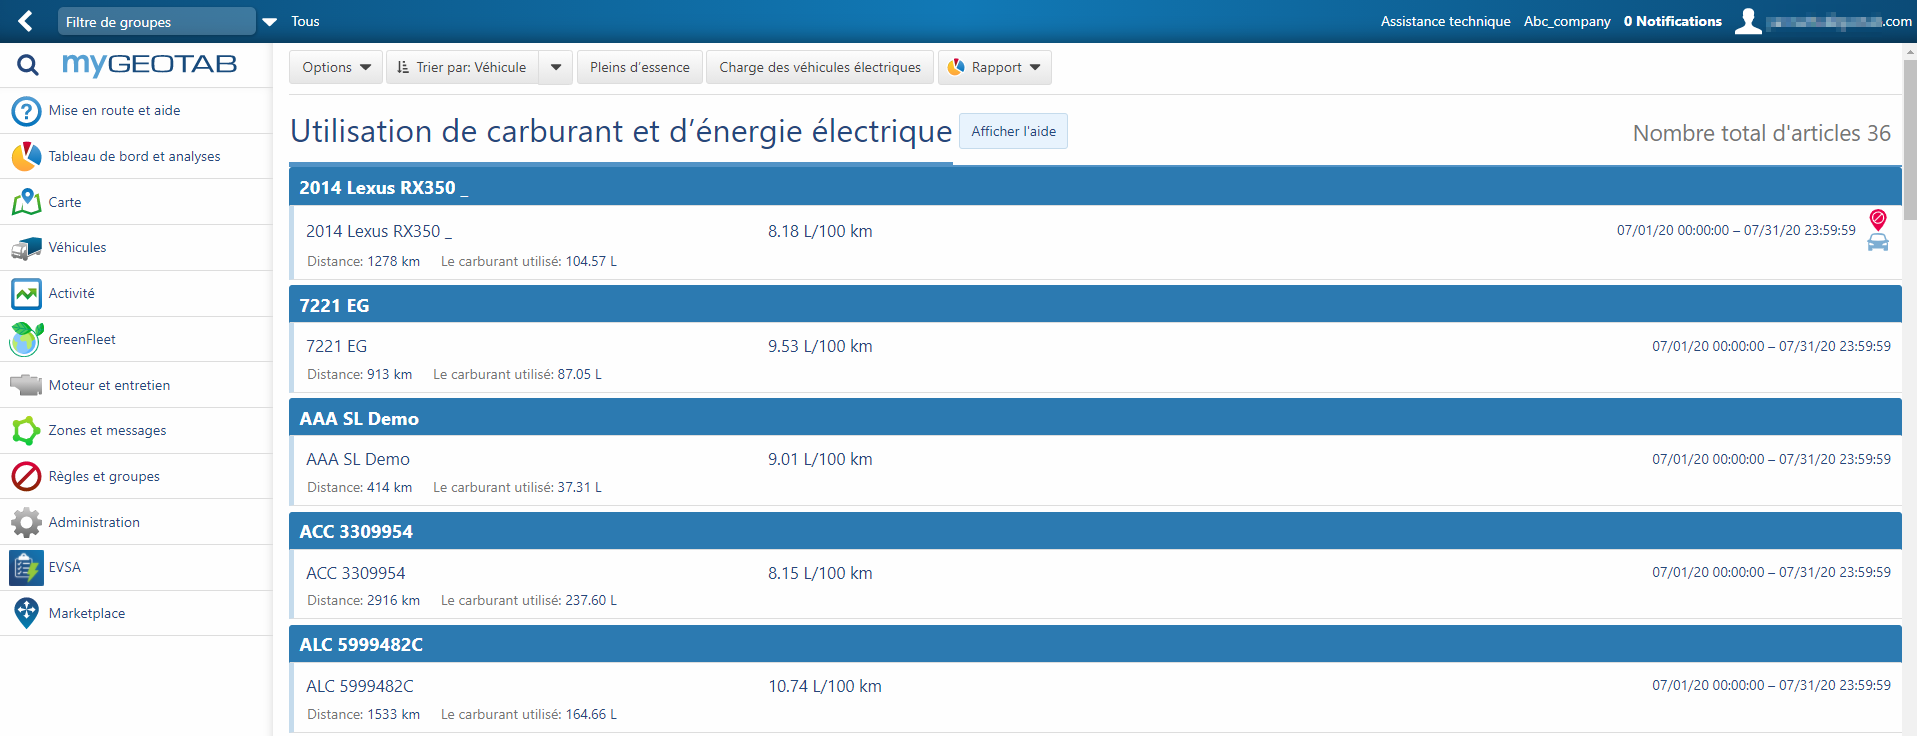Image resolution: width=1917 pixels, height=736 pixels.
Task: Click the ACC 3309954 group header
Action: click(x=1095, y=531)
